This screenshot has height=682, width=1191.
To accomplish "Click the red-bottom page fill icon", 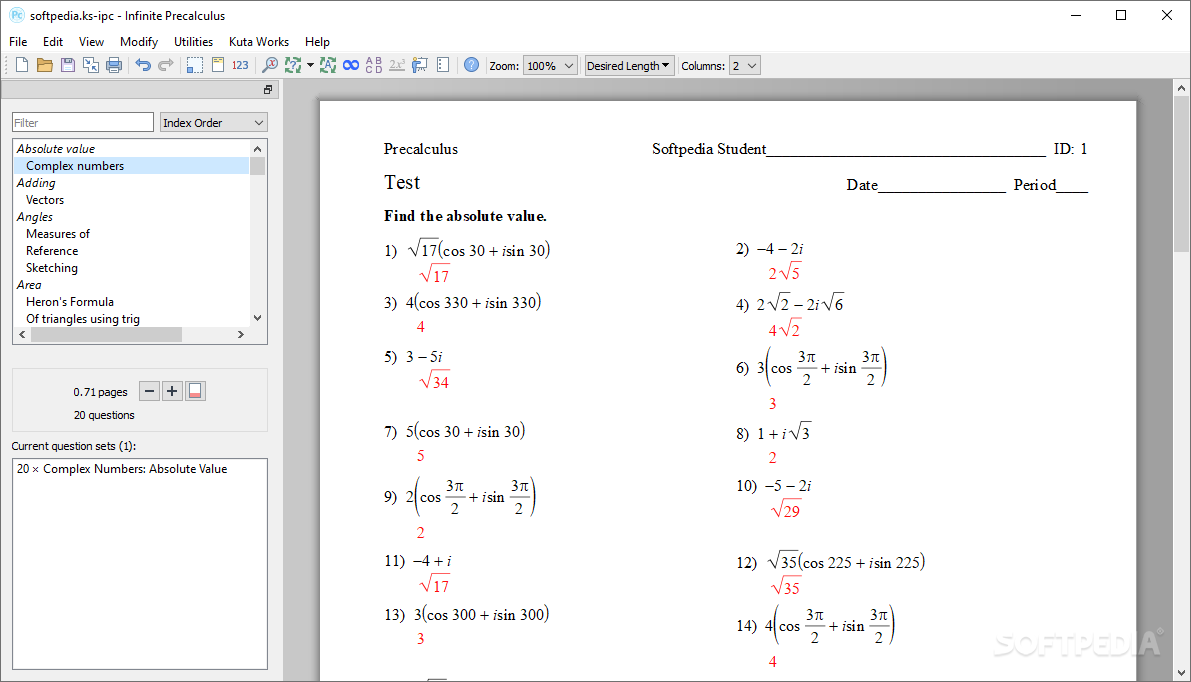I will [195, 391].
